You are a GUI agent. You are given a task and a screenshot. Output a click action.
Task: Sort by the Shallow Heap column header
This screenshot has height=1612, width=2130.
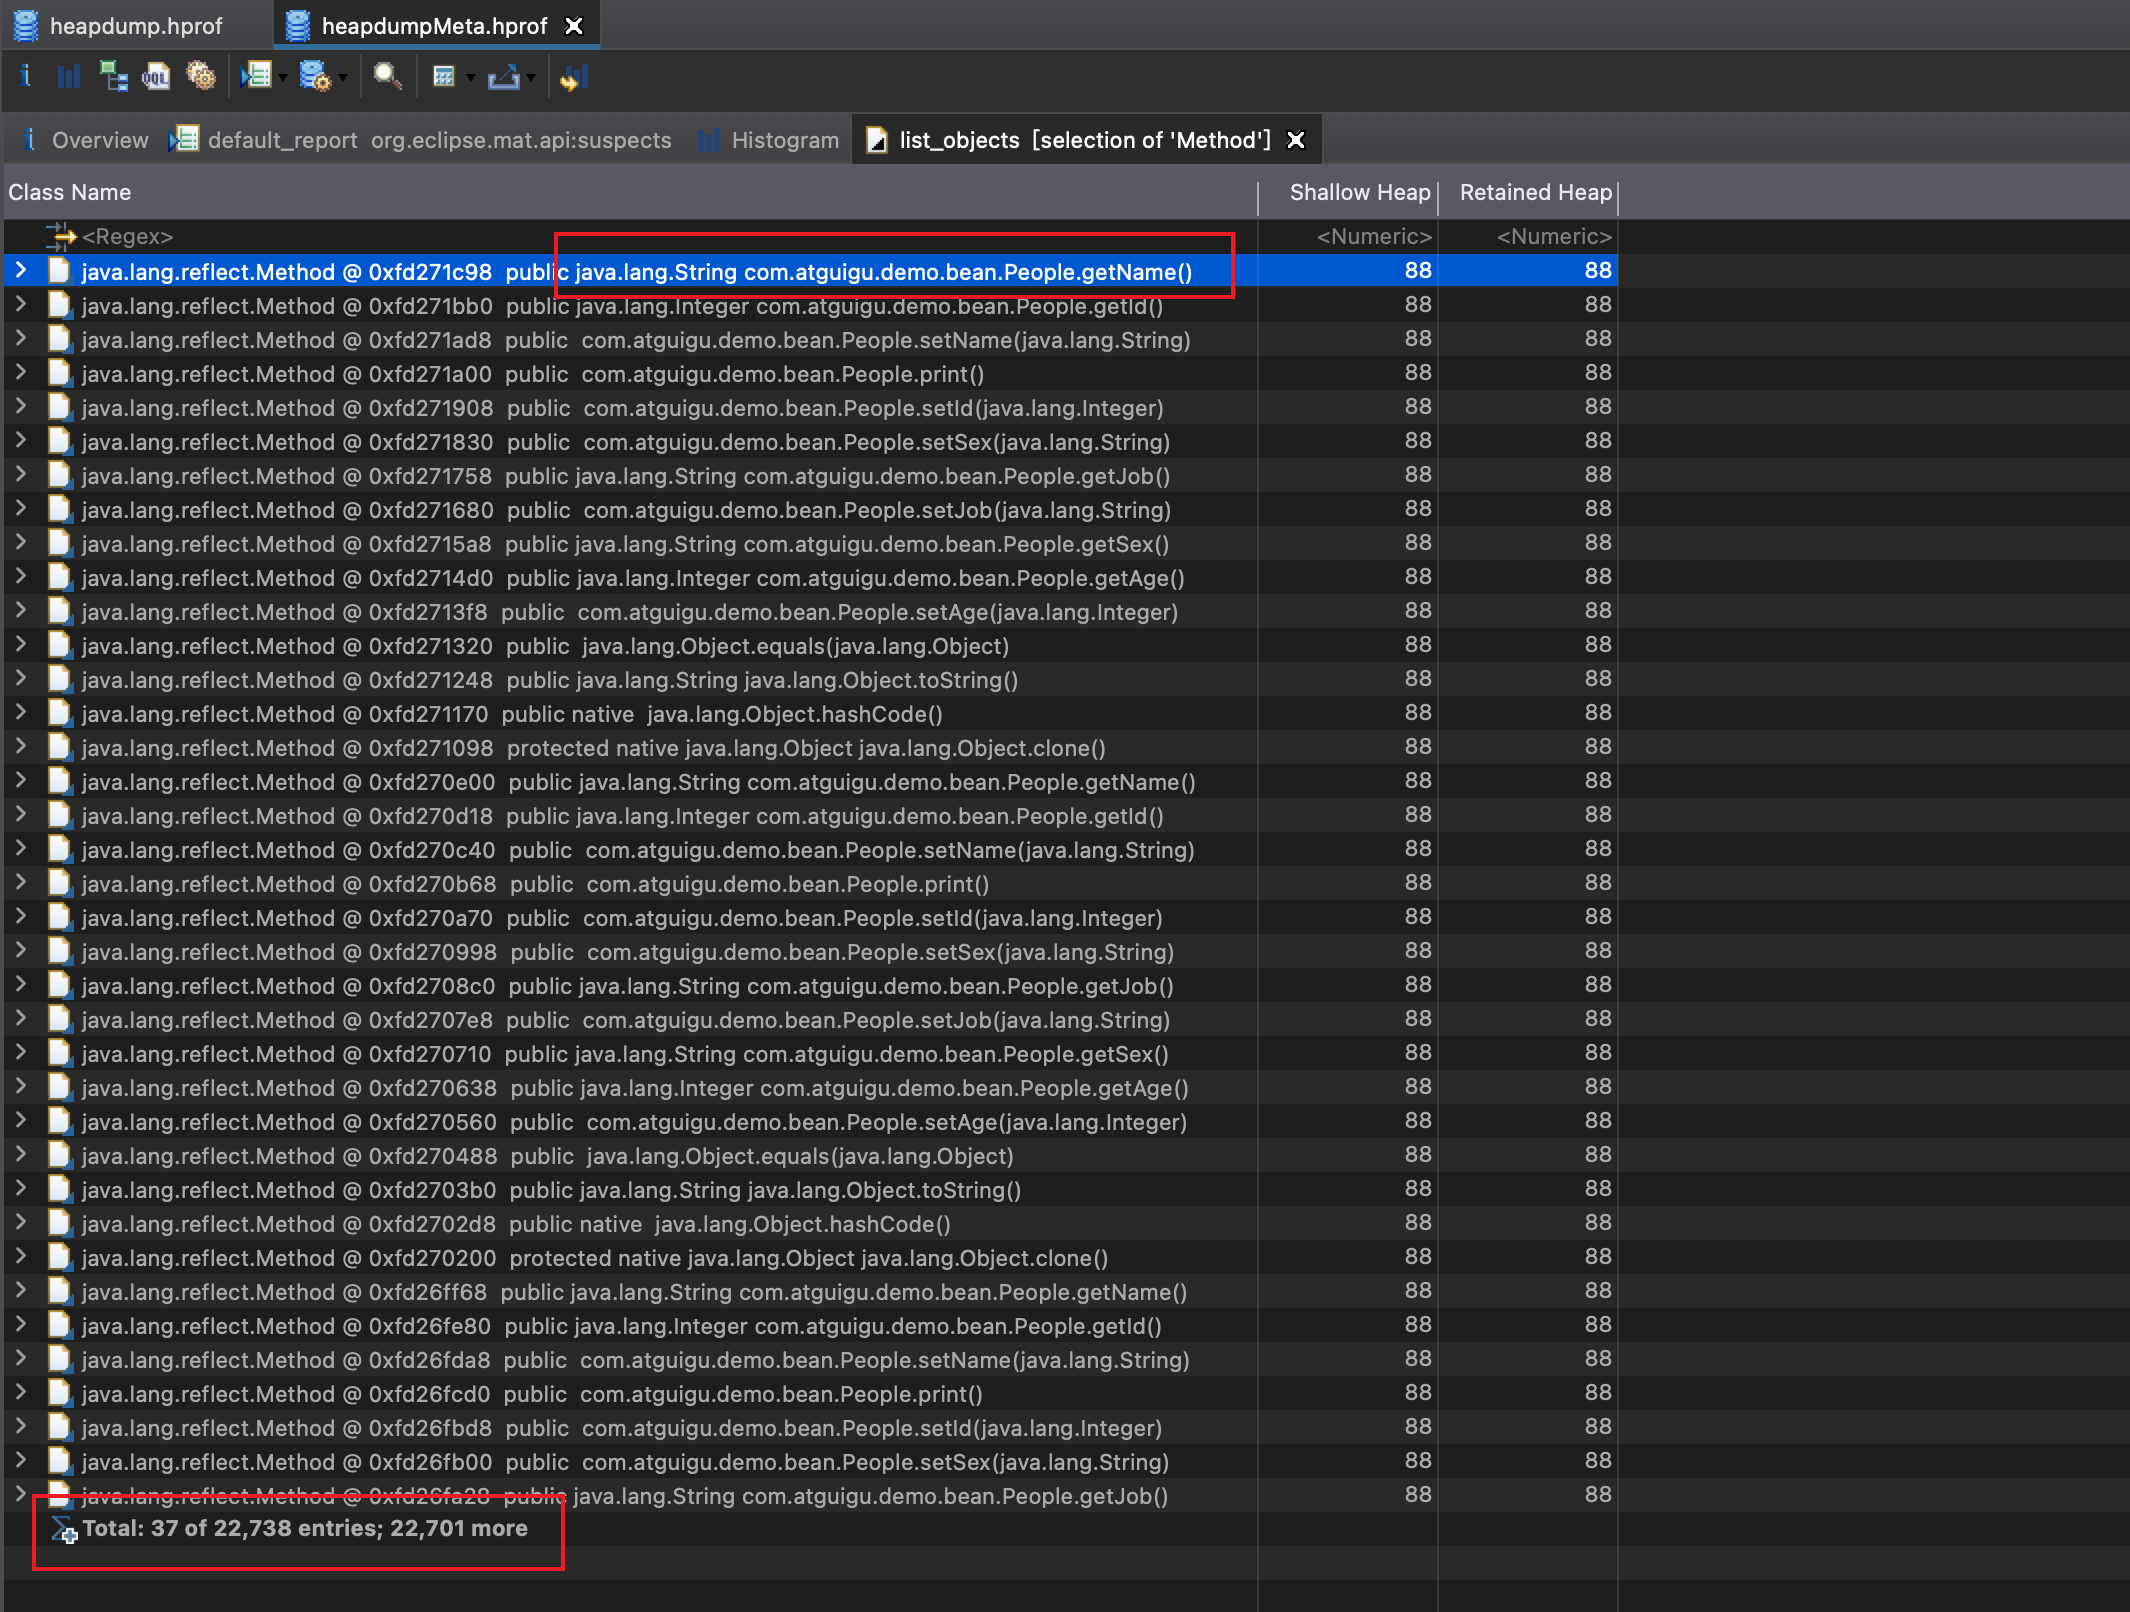tap(1348, 192)
